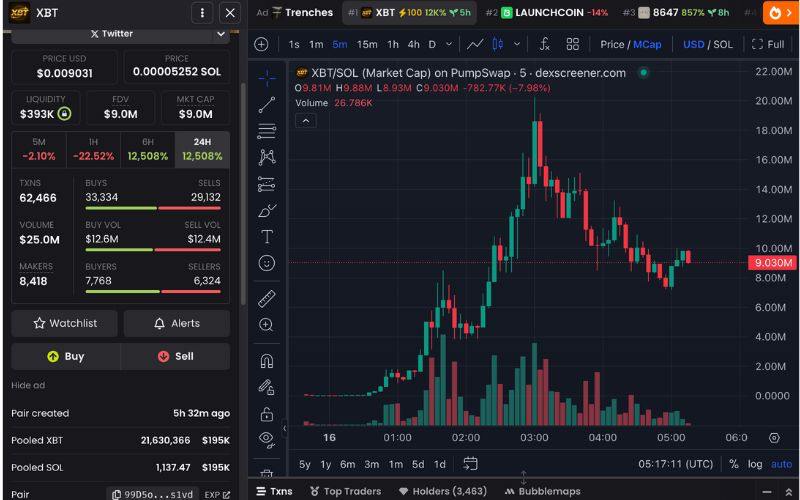Viewport: 800px width, 500px height.
Task: Open the trending #2 LAUNCHCOIN token
Action: pos(546,12)
